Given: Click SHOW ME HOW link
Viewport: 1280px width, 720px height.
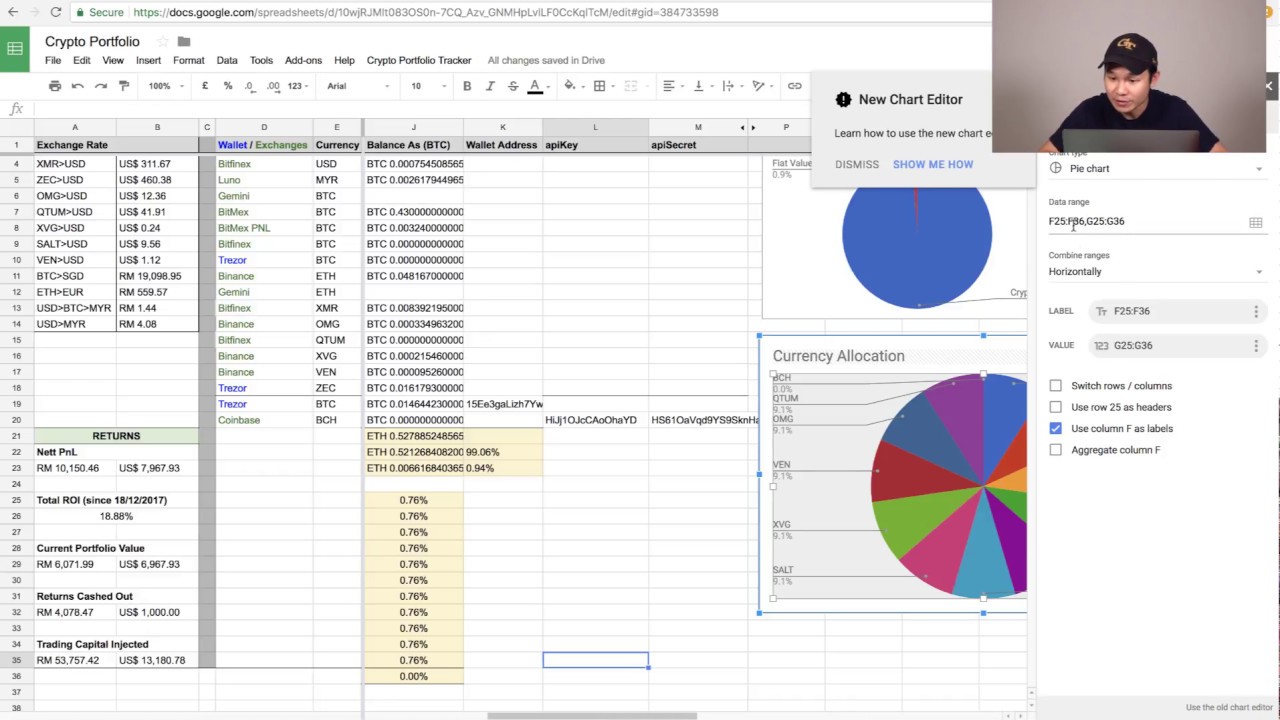Looking at the screenshot, I should pos(933,164).
